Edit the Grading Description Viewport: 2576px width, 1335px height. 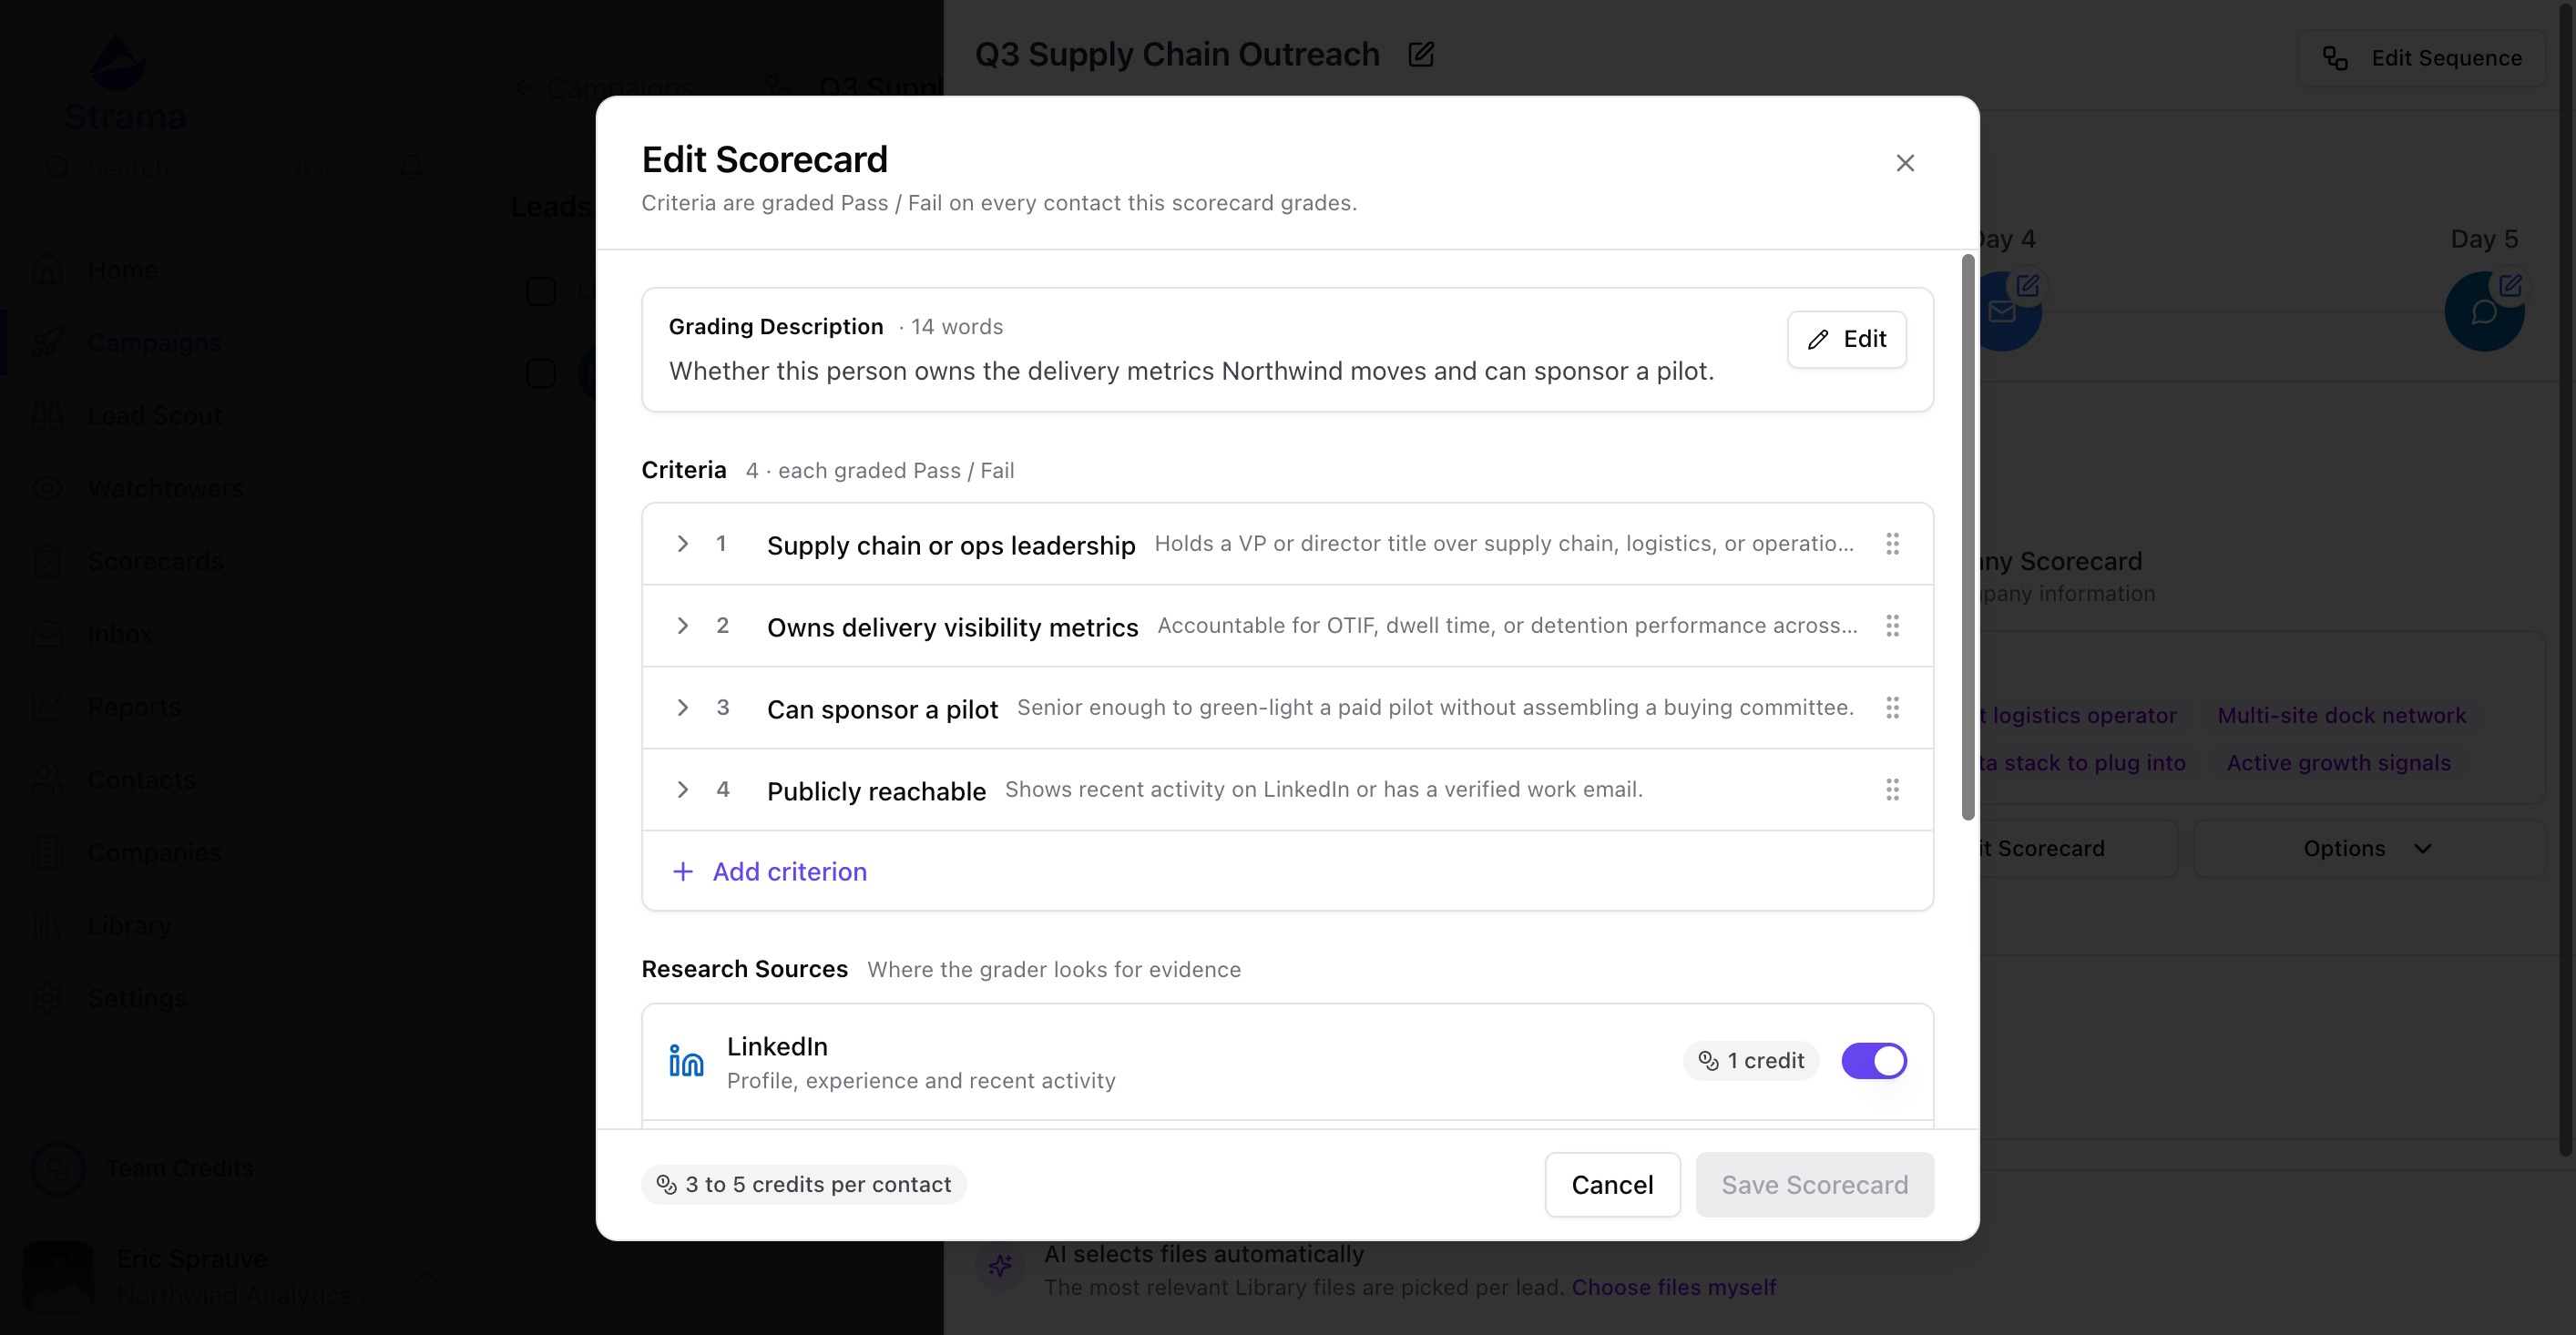1846,339
